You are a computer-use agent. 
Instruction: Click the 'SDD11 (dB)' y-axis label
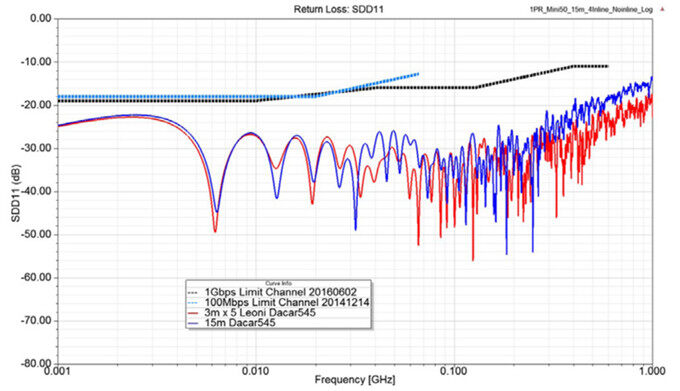pyautogui.click(x=16, y=193)
